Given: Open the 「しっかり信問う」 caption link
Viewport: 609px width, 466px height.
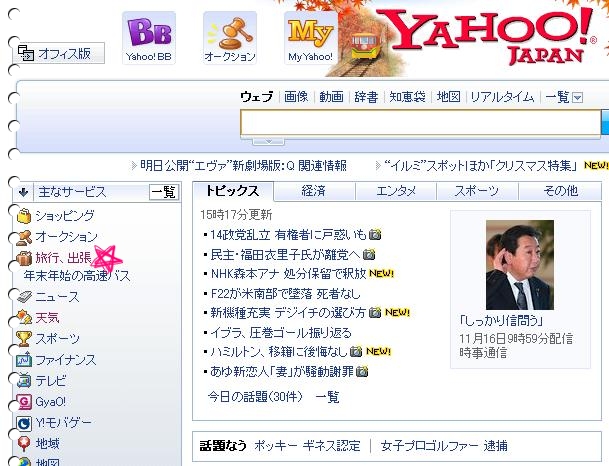Looking at the screenshot, I should tap(501, 321).
